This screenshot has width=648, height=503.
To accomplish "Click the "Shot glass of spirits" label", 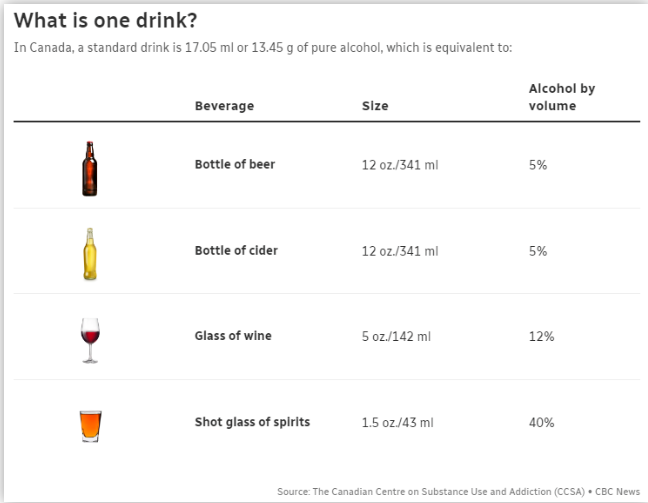I will coord(252,422).
